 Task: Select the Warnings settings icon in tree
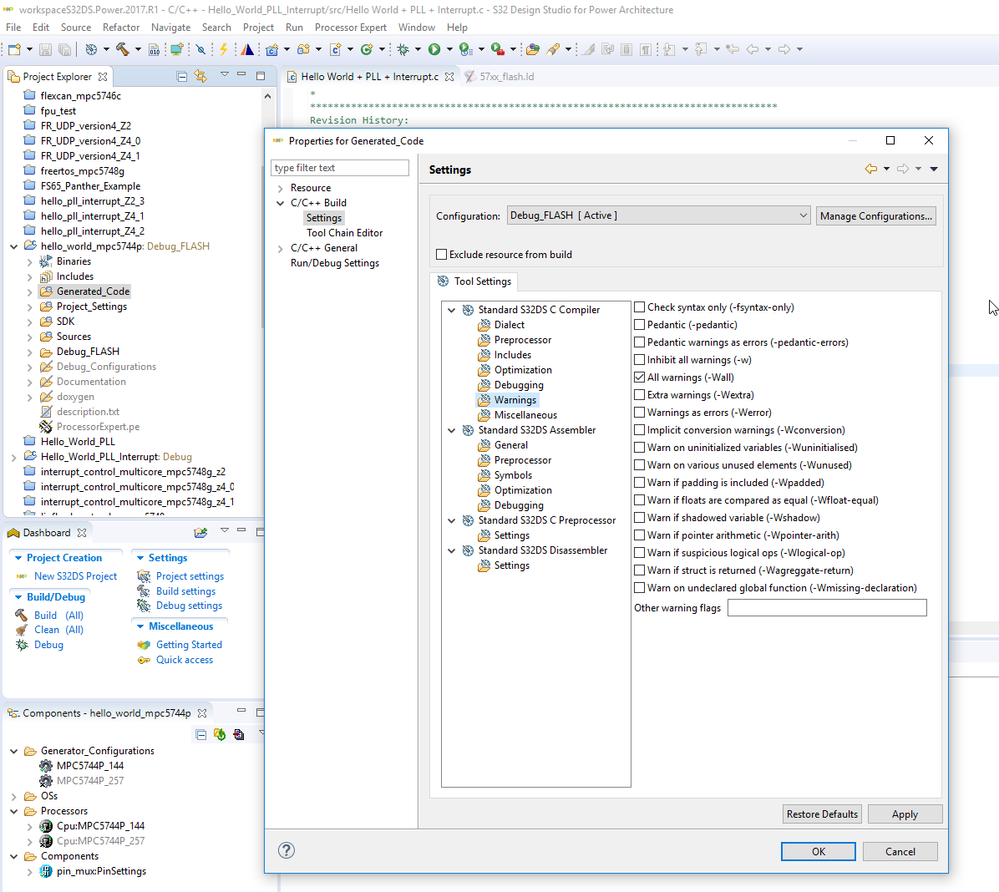[x=484, y=400]
